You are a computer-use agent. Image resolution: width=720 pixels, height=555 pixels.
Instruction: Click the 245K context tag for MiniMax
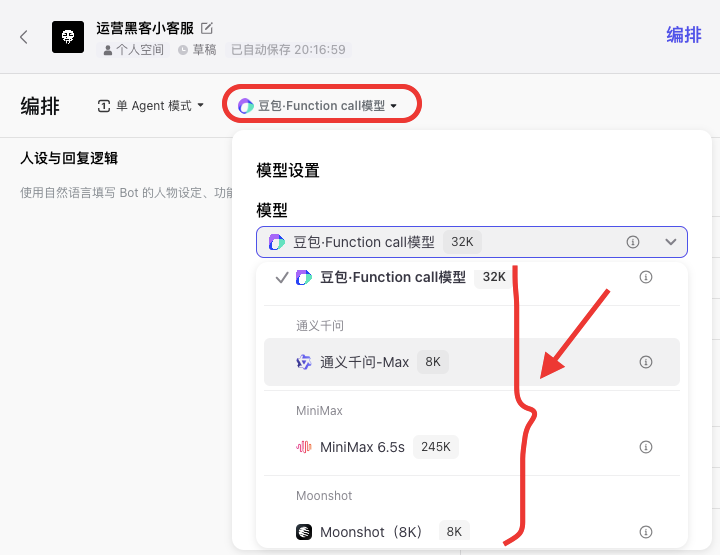pos(436,447)
